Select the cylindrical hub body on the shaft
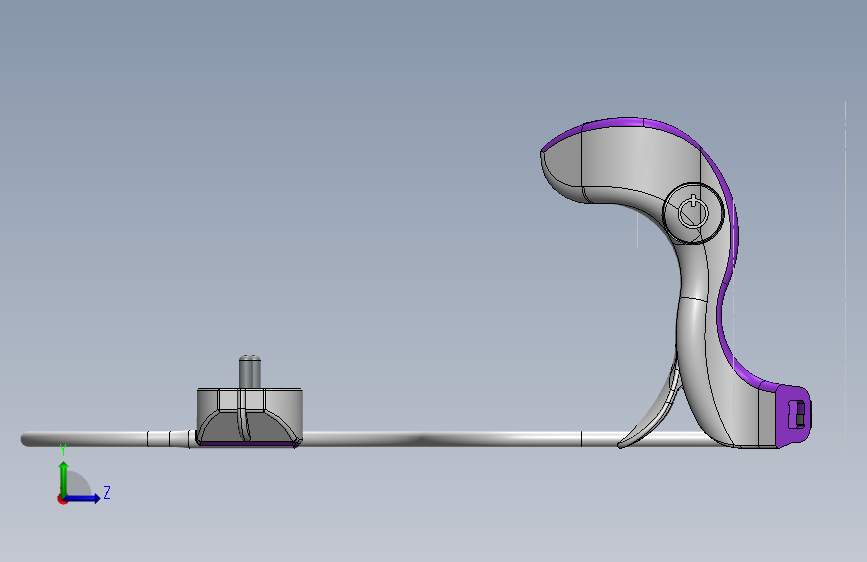The height and width of the screenshot is (562, 867). [249, 417]
